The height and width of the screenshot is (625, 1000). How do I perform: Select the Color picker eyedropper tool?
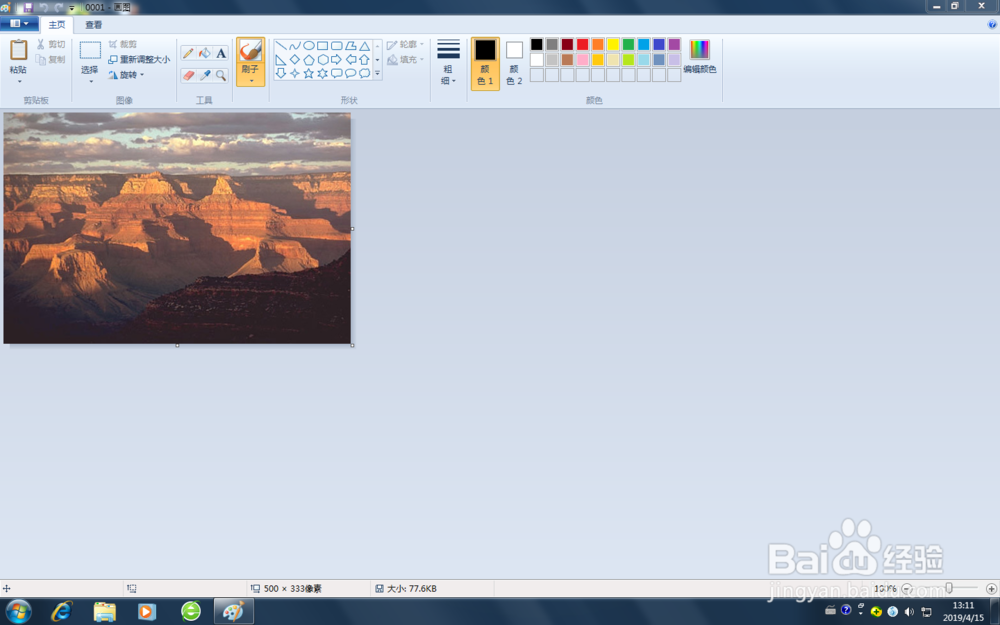(x=205, y=75)
